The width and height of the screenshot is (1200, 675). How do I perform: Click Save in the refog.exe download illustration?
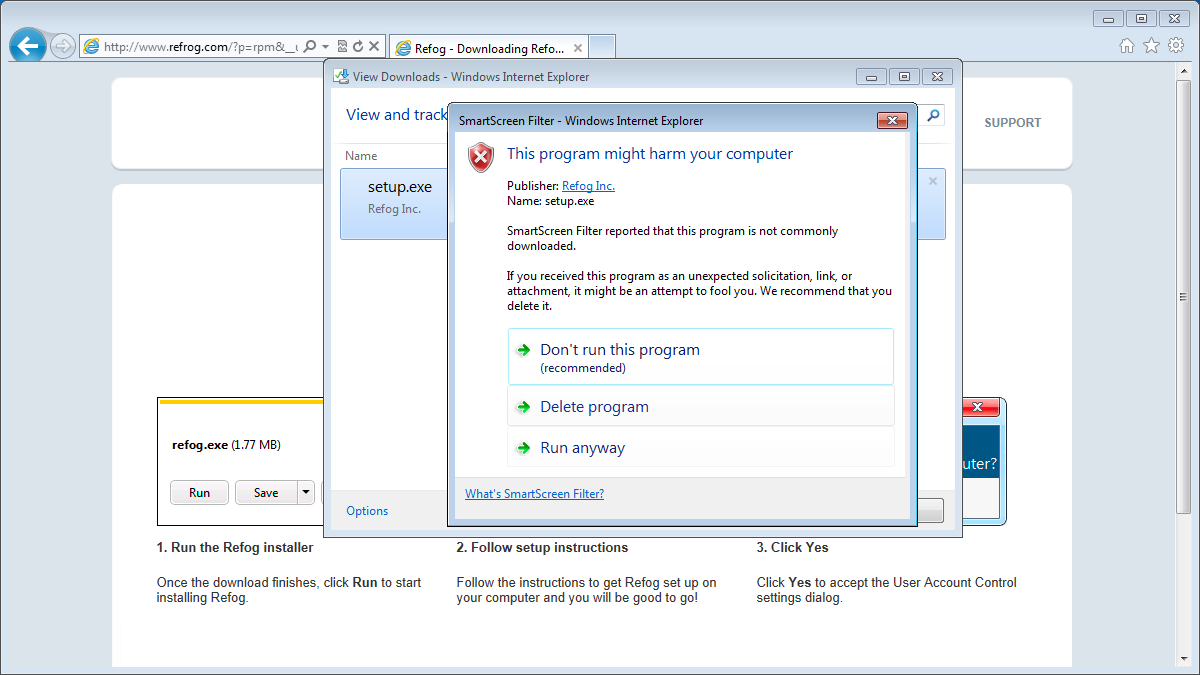pyautogui.click(x=266, y=493)
